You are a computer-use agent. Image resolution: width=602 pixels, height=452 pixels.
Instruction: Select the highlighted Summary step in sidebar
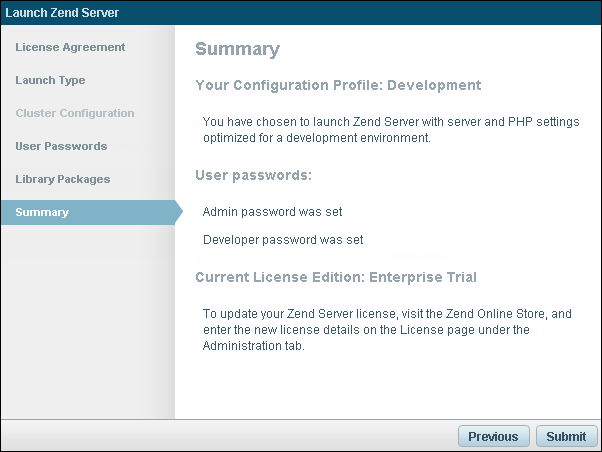click(42, 212)
